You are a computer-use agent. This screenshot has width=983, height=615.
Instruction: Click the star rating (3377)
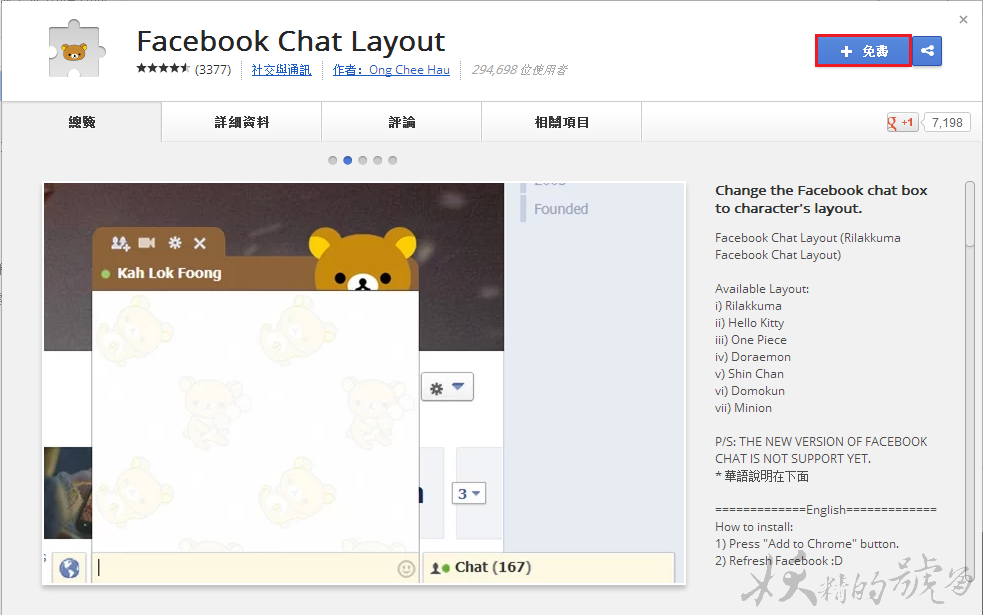click(x=184, y=69)
